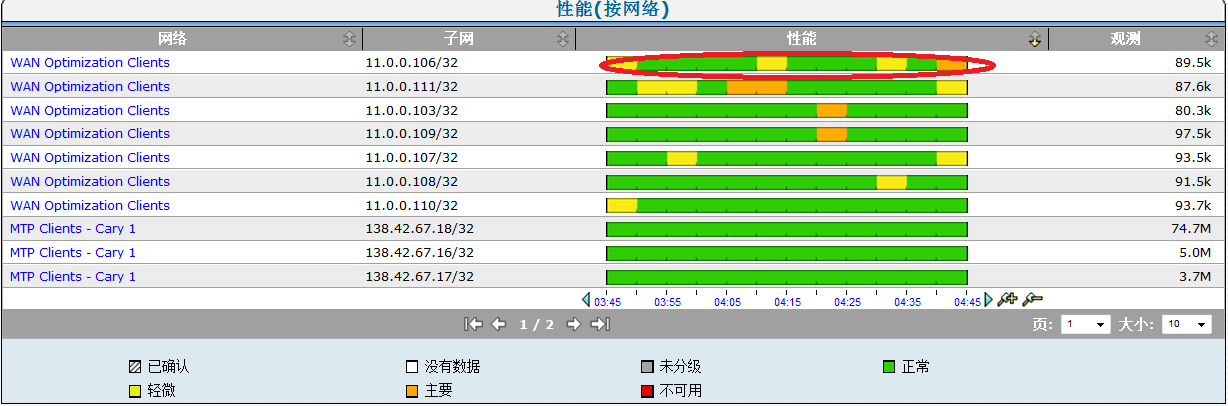Open the 大小 page size dropdown
Viewport: 1228px width, 406px height.
(x=1187, y=325)
